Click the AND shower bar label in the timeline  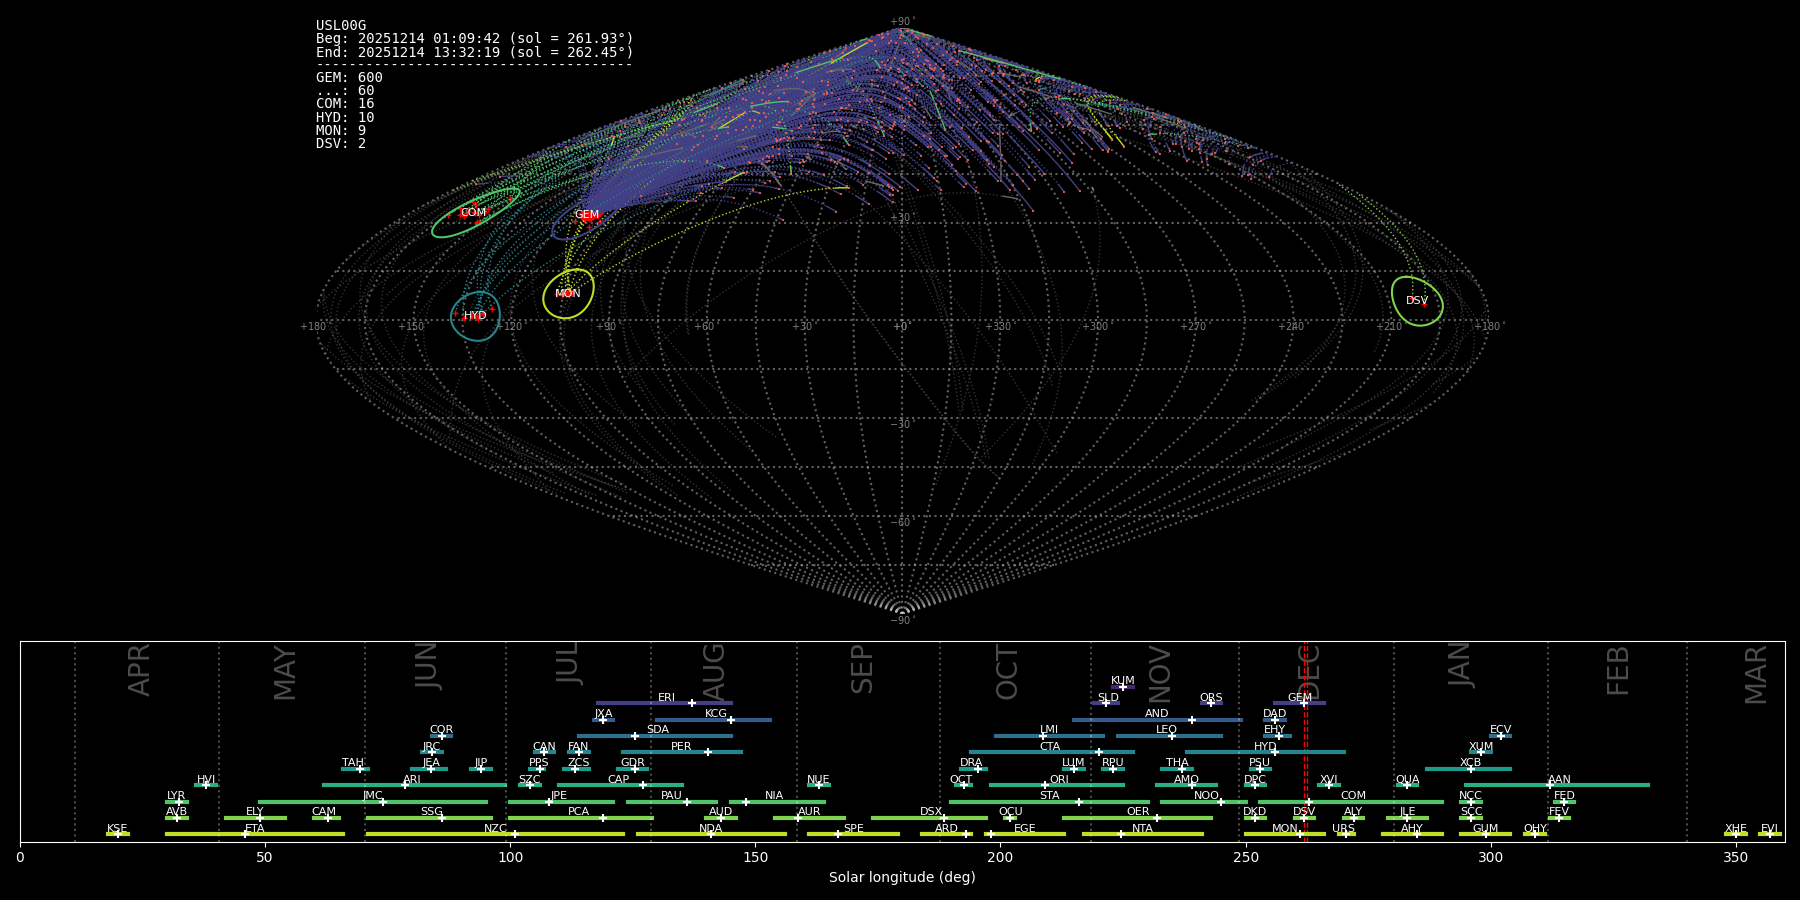(1157, 714)
